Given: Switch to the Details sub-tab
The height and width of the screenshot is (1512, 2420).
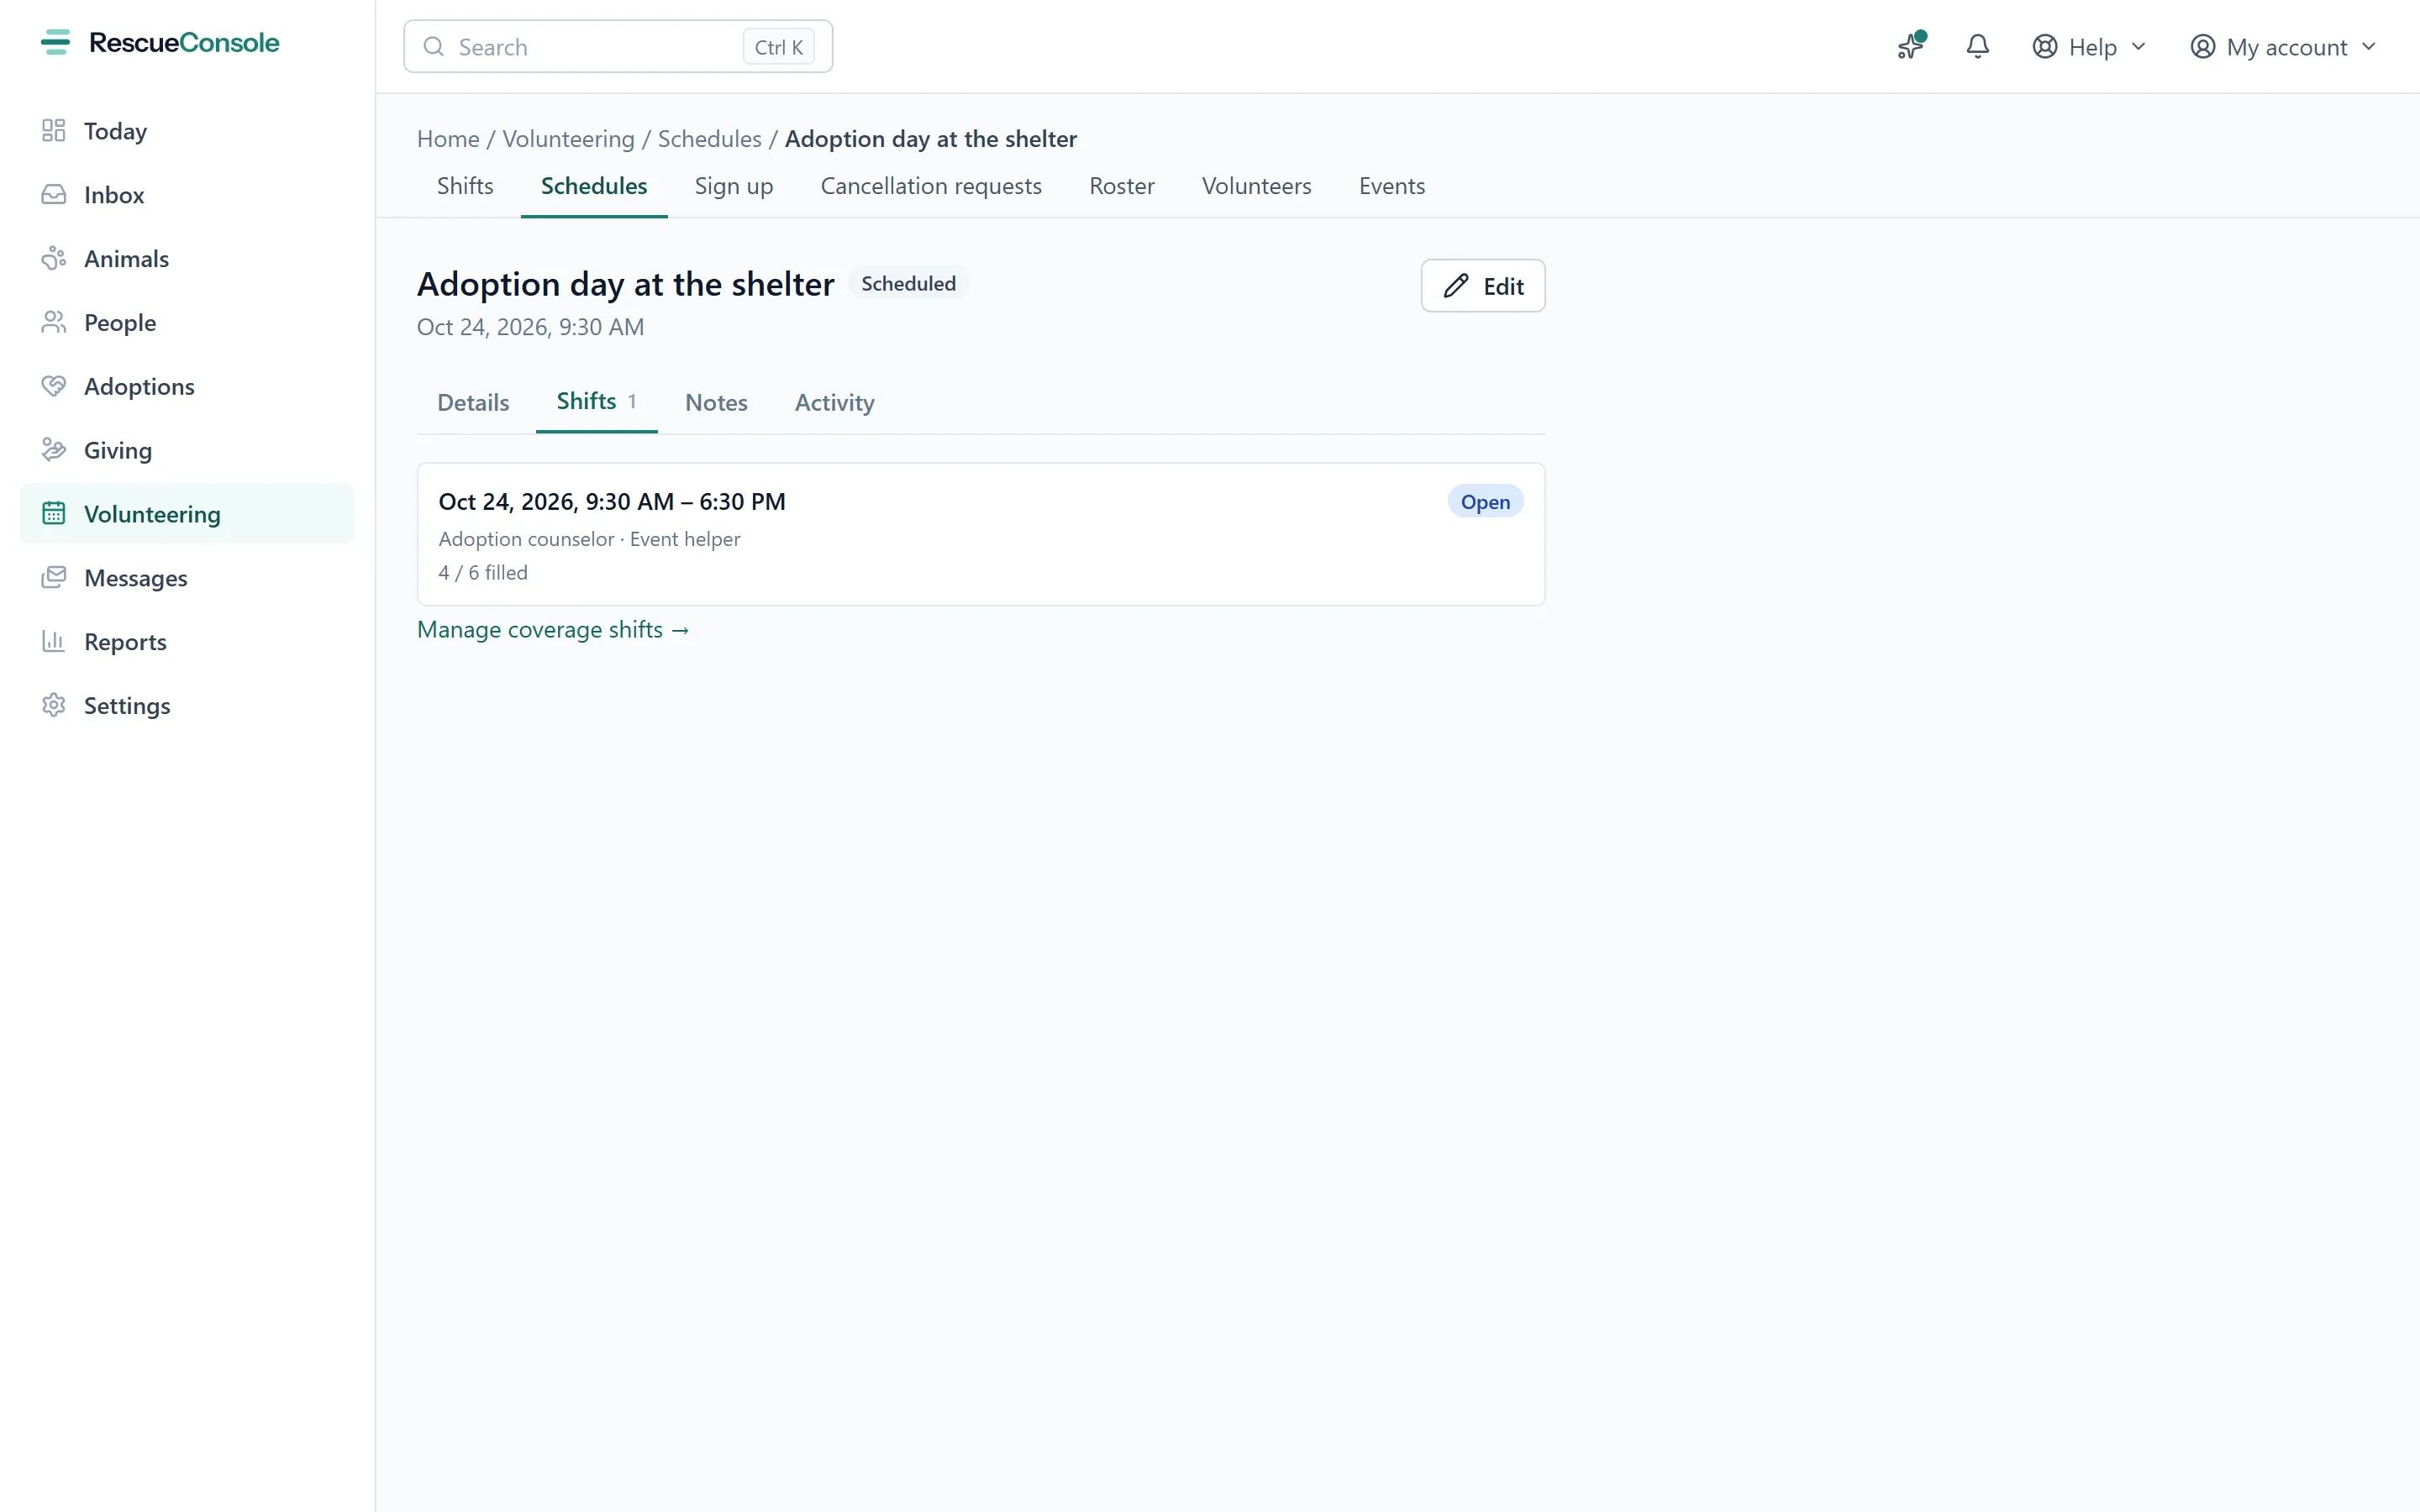Looking at the screenshot, I should (x=473, y=403).
